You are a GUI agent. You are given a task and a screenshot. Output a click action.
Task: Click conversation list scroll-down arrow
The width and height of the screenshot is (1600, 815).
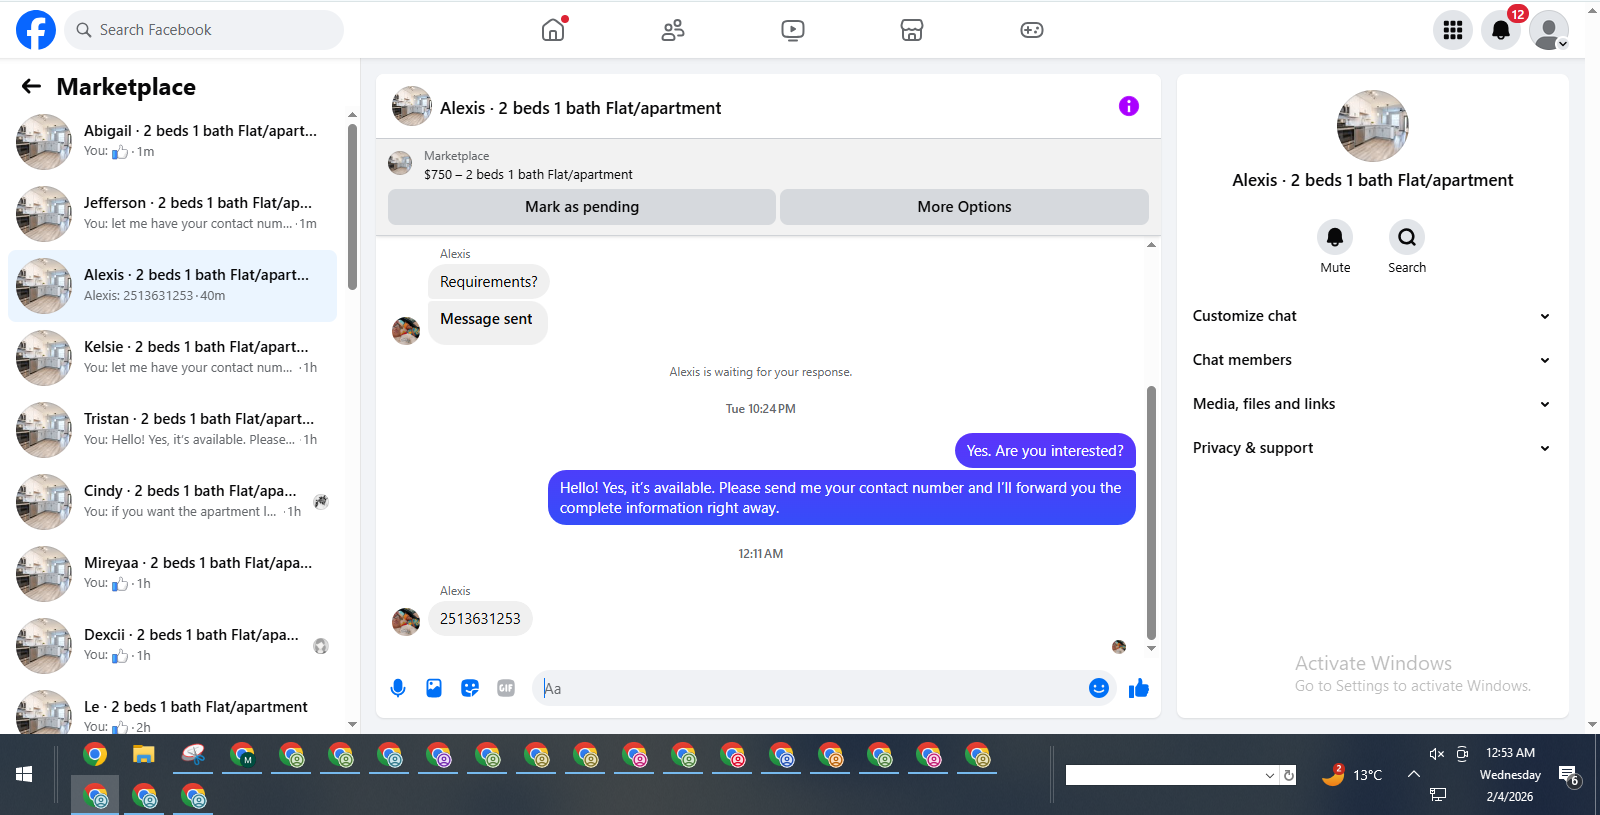point(352,725)
